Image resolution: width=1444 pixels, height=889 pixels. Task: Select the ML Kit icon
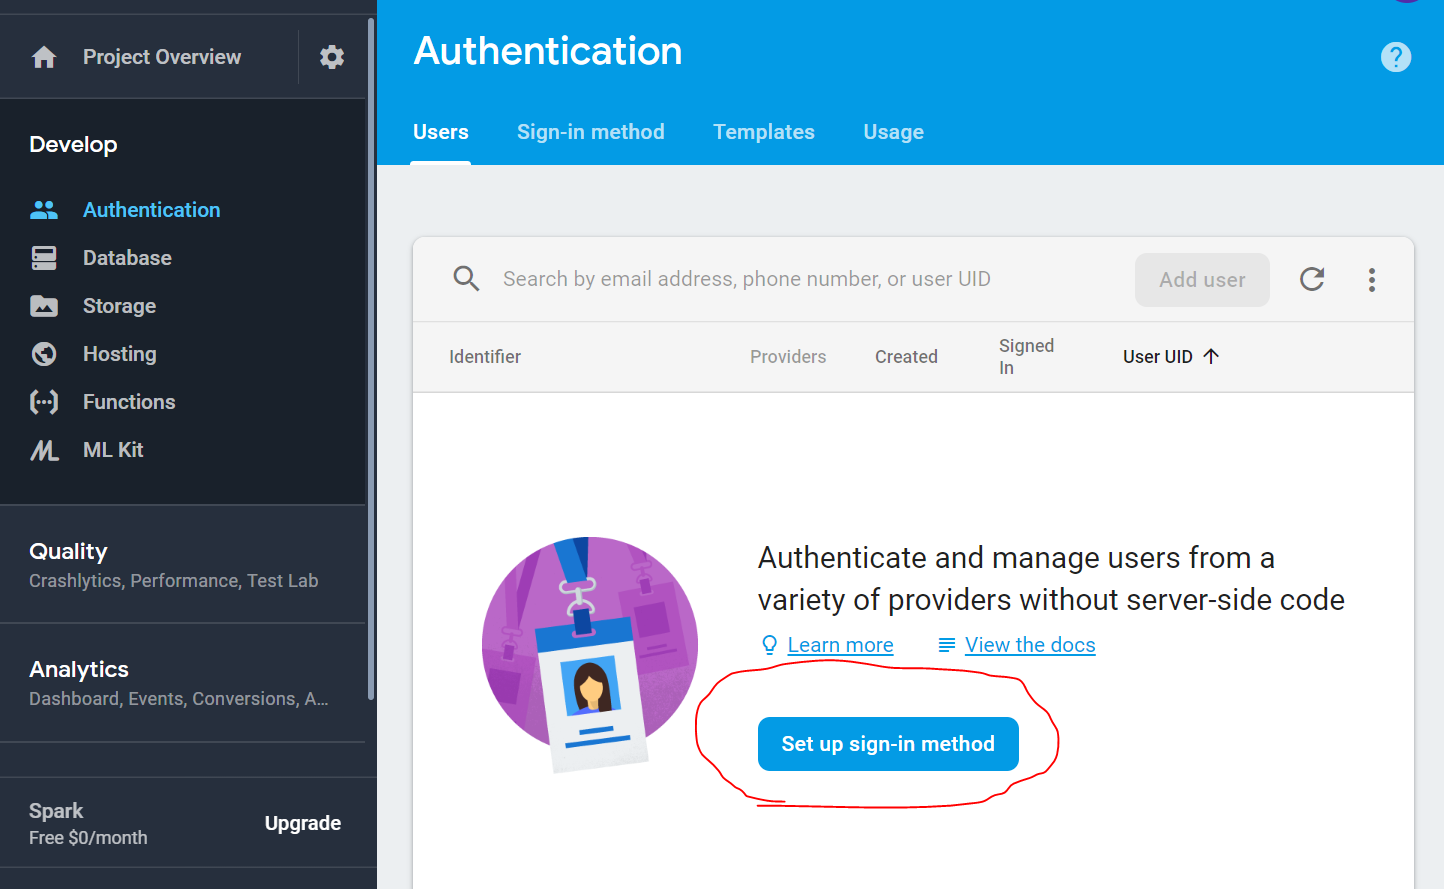coord(44,449)
